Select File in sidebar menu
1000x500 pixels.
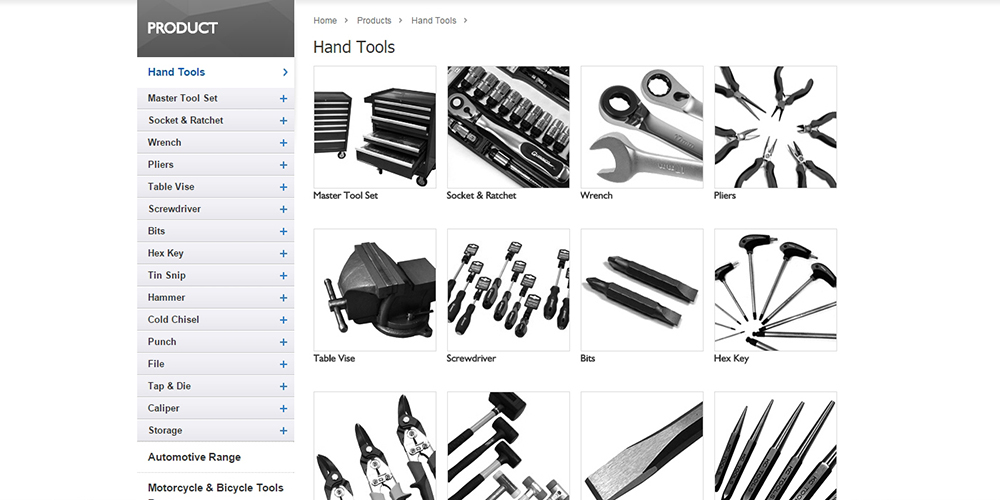coord(156,364)
